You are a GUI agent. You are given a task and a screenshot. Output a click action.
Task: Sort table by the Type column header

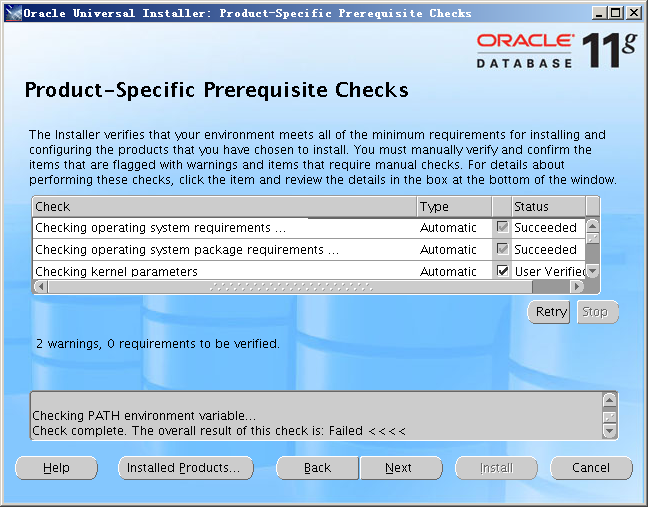453,206
